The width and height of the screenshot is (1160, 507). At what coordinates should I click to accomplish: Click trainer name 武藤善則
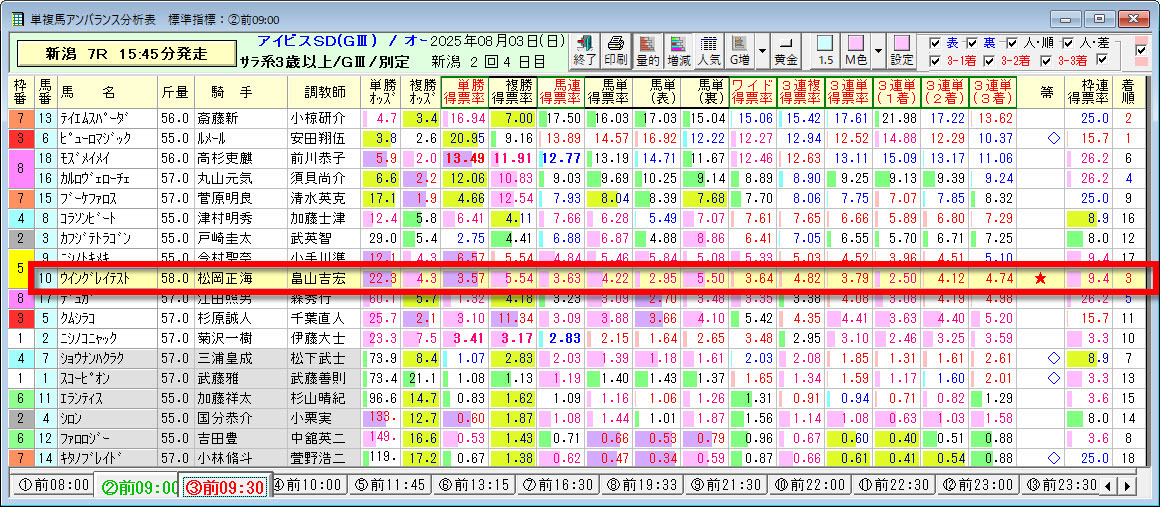tap(319, 378)
